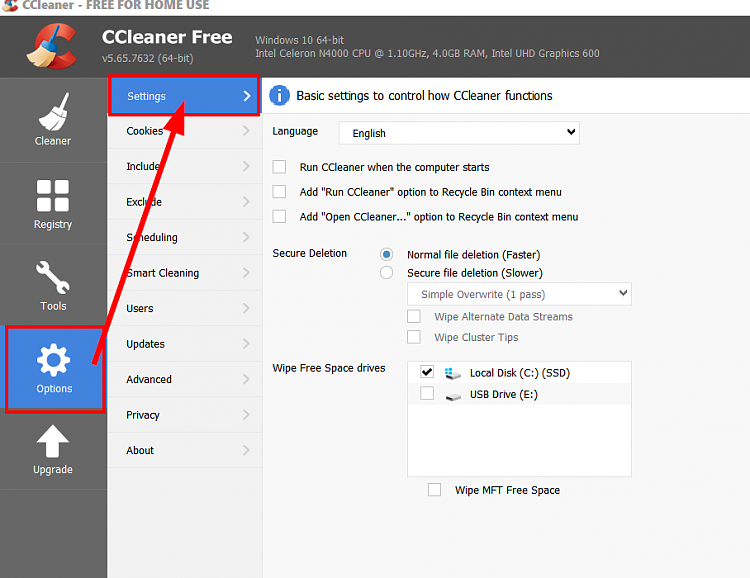
Task: Enable Wipe MFT Free Space checkbox
Action: click(x=434, y=489)
